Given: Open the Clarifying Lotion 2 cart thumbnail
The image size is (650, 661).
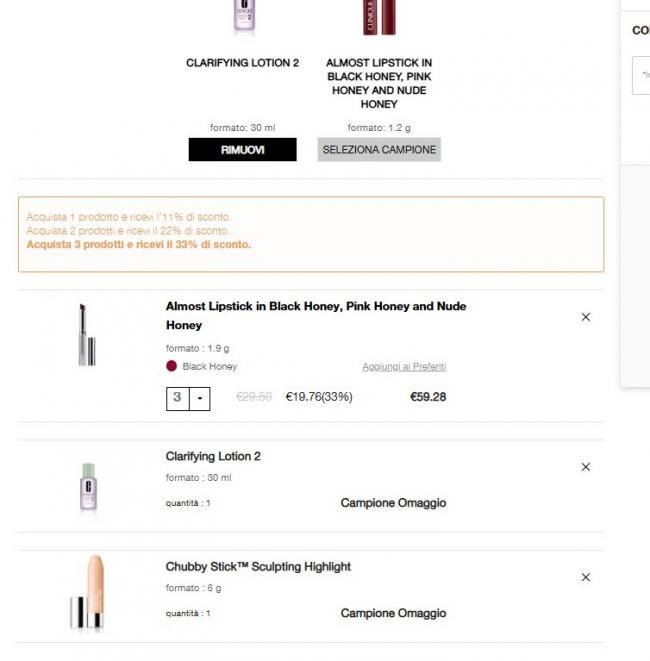Looking at the screenshot, I should [x=88, y=486].
